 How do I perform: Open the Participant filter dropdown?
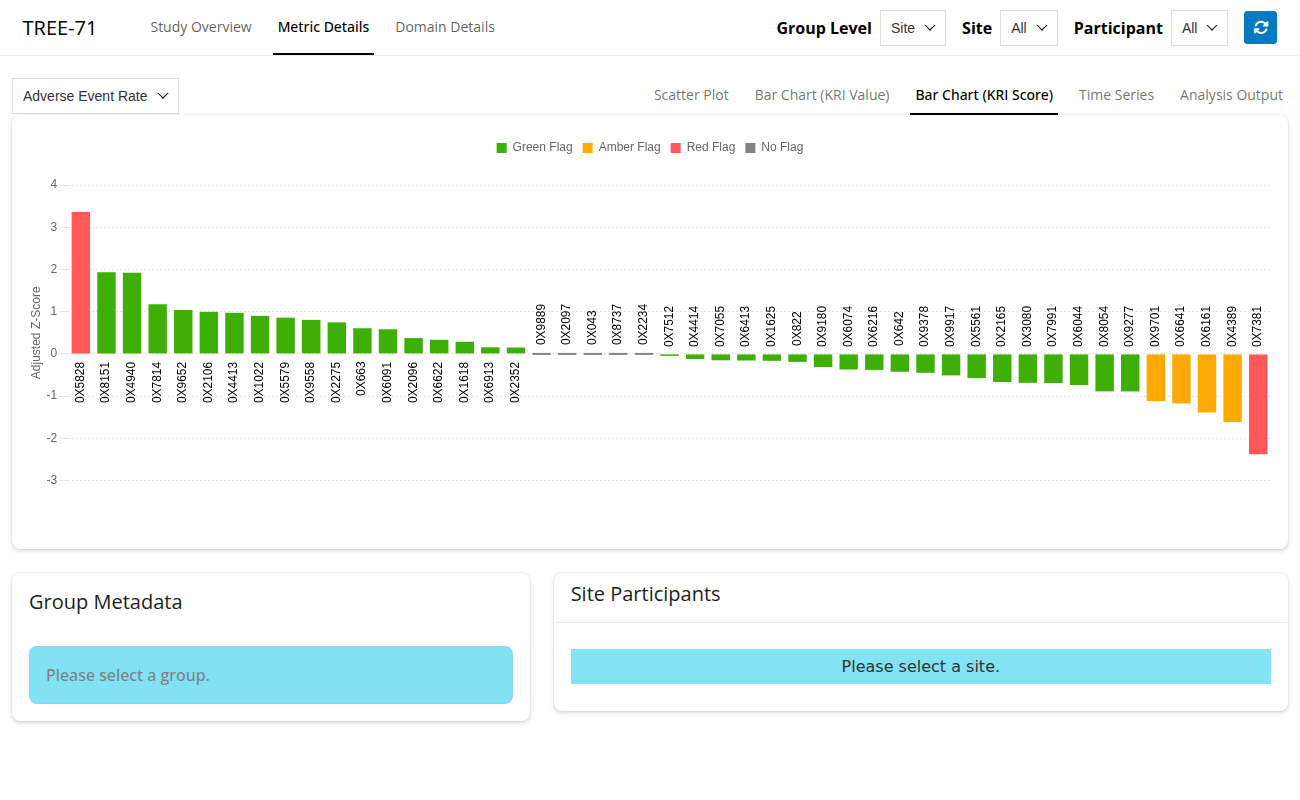(1199, 28)
